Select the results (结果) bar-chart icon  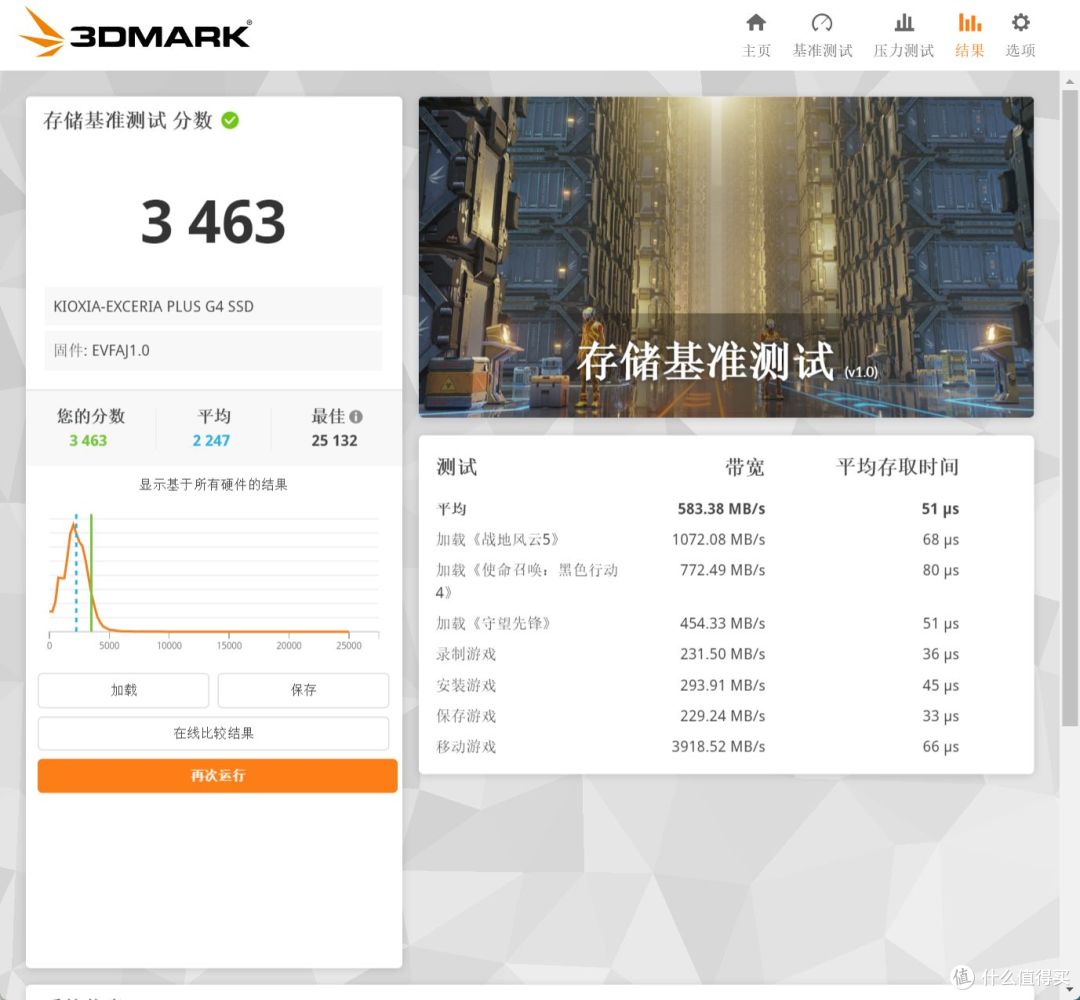969,23
